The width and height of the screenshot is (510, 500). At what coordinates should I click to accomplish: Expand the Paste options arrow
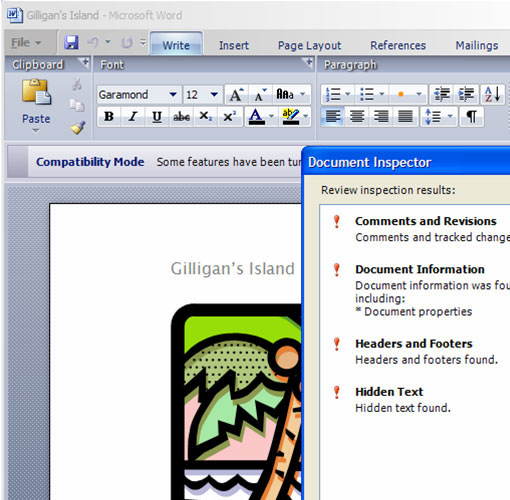pos(36,131)
